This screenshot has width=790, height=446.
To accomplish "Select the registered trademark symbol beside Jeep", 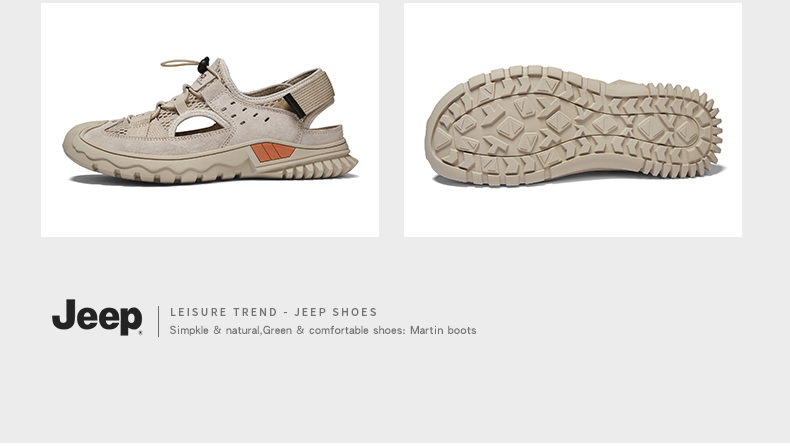I will point(140,333).
